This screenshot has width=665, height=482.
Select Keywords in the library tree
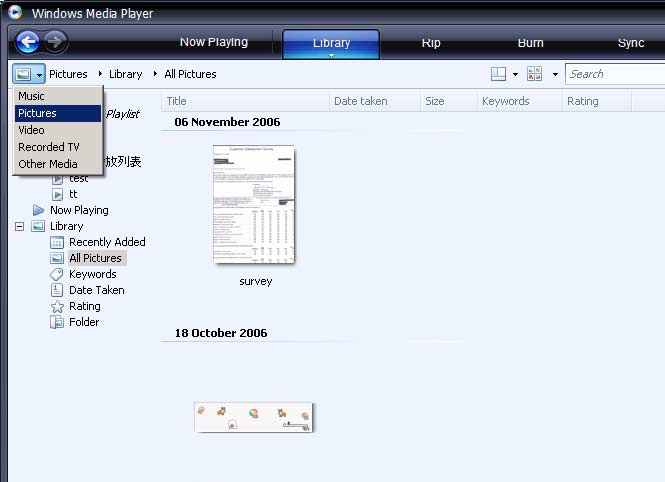tap(92, 274)
